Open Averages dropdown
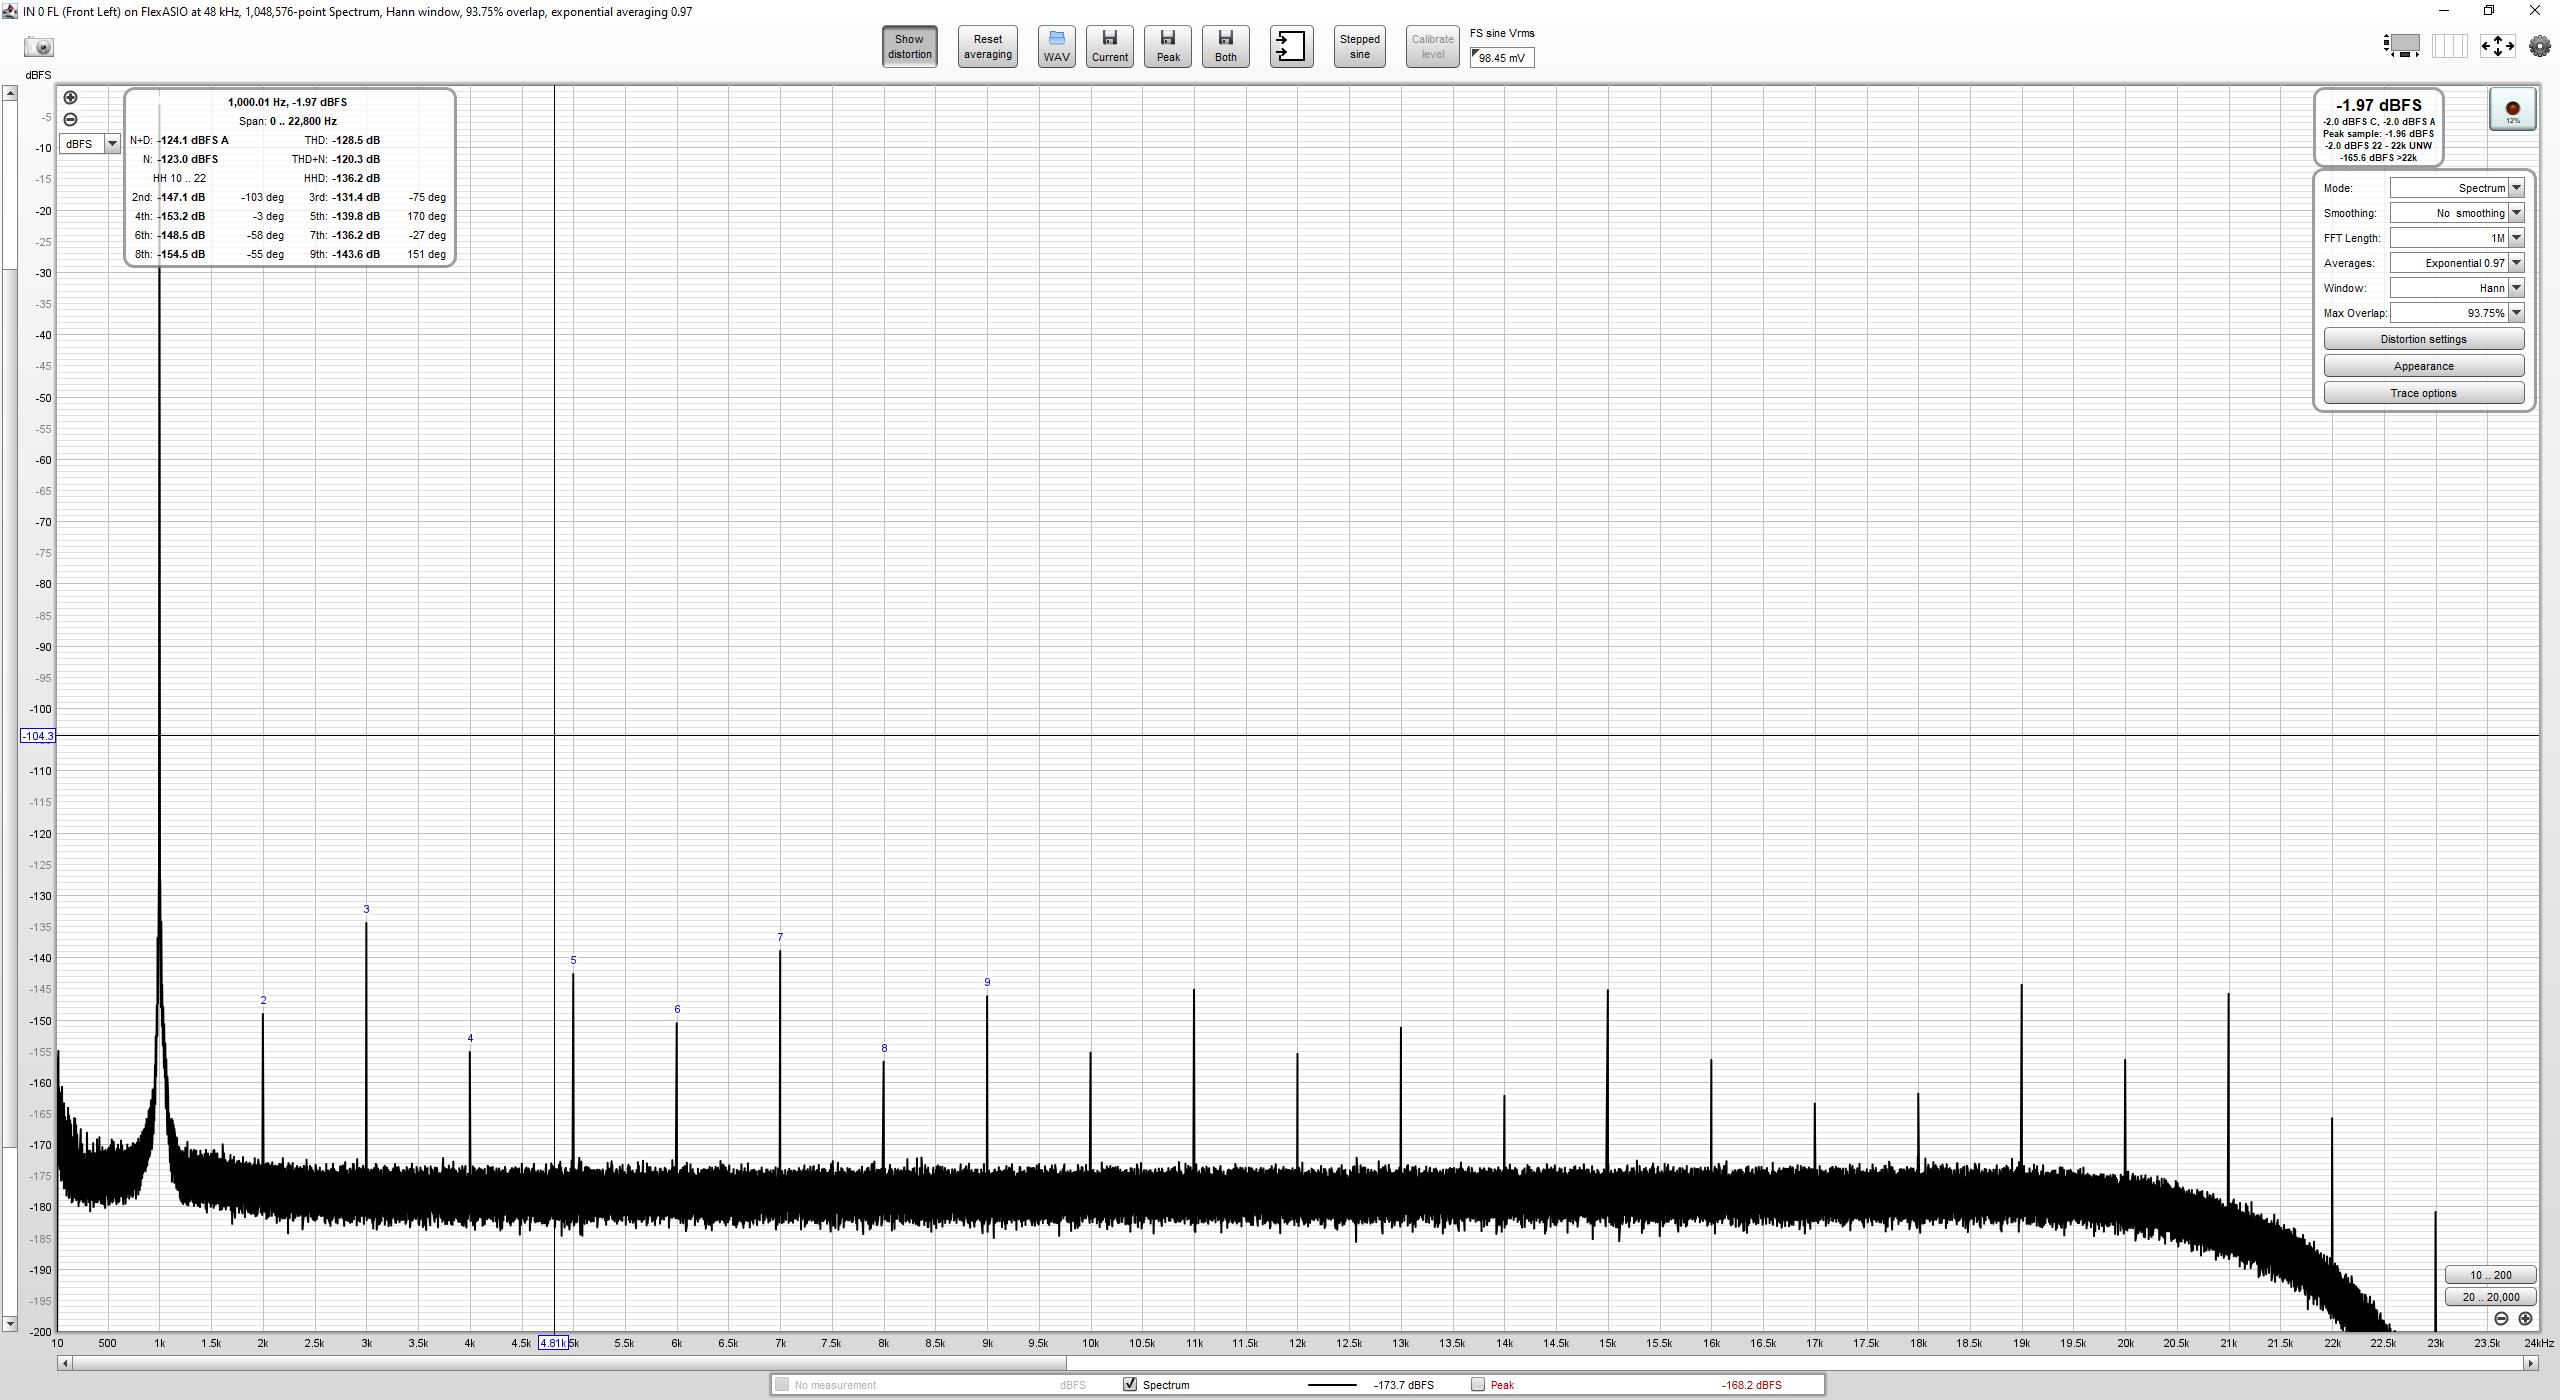Viewport: 2560px width, 1400px height. pyautogui.click(x=2457, y=263)
